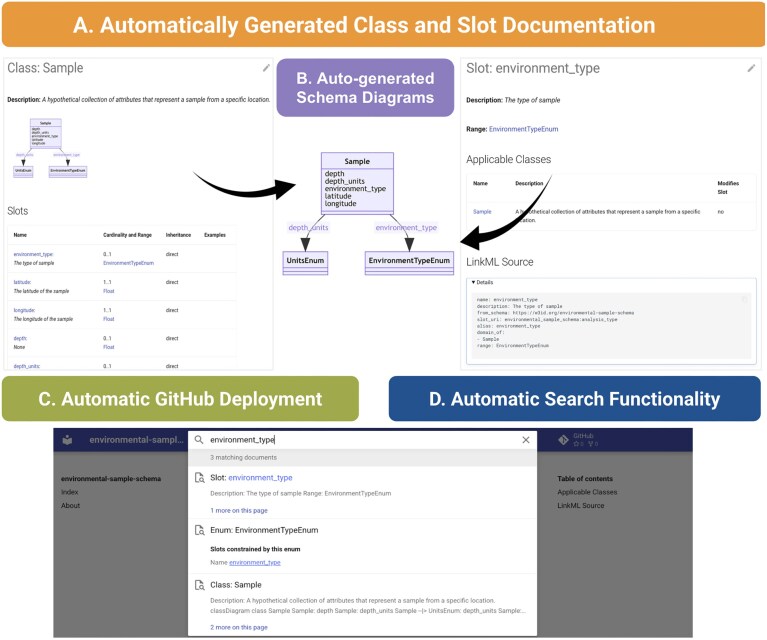Click '2 more on this page' link
Screen dimensions: 767x640
coord(239,627)
